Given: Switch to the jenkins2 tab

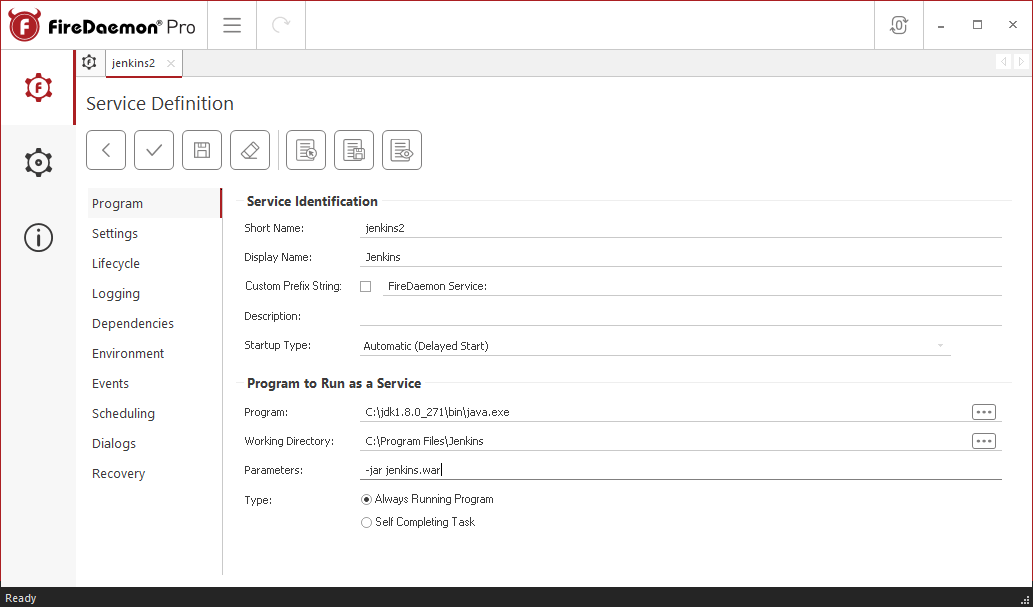Looking at the screenshot, I should pos(134,63).
